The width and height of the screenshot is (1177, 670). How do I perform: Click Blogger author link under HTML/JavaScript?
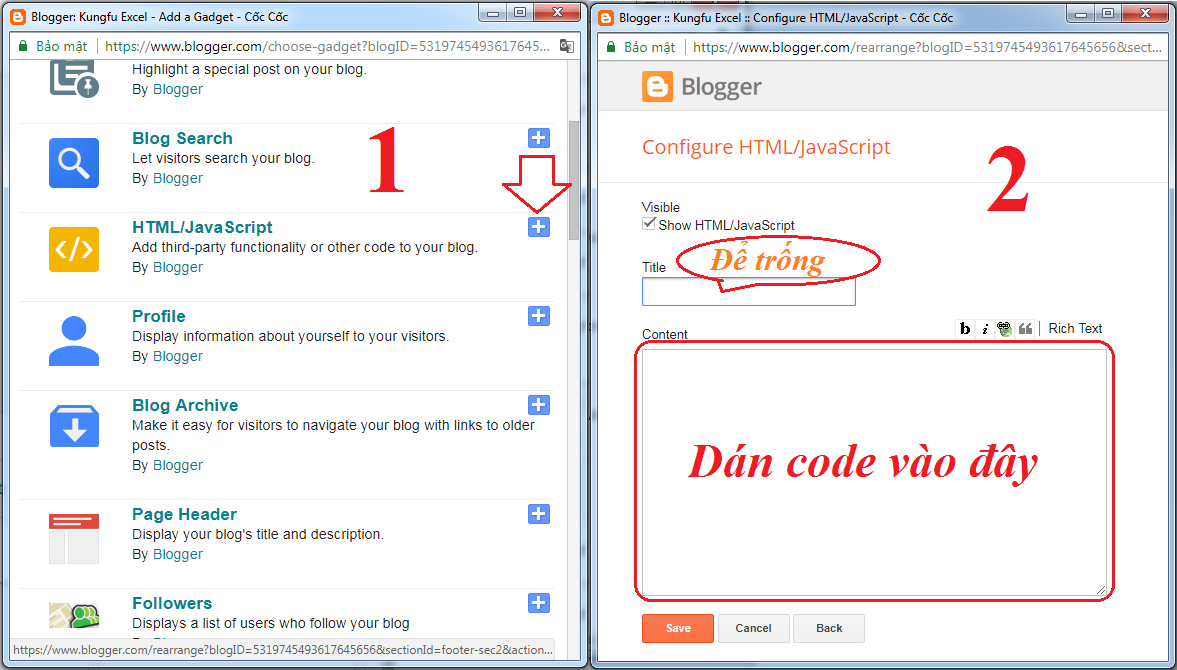click(178, 267)
